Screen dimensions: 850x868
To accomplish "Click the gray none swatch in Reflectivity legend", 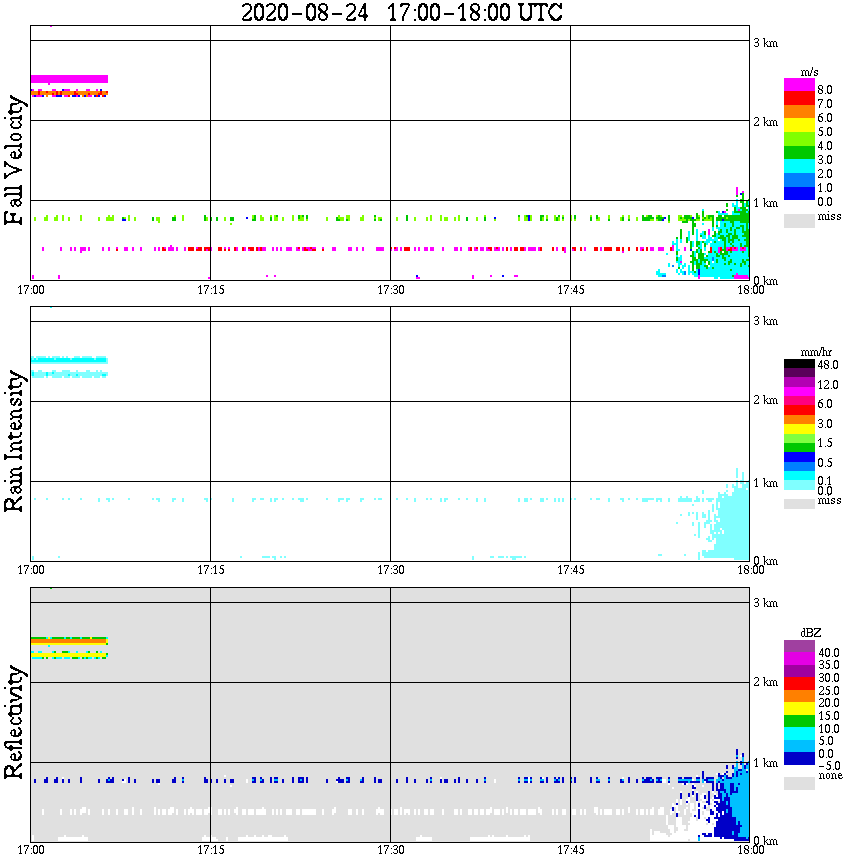I will [x=799, y=783].
